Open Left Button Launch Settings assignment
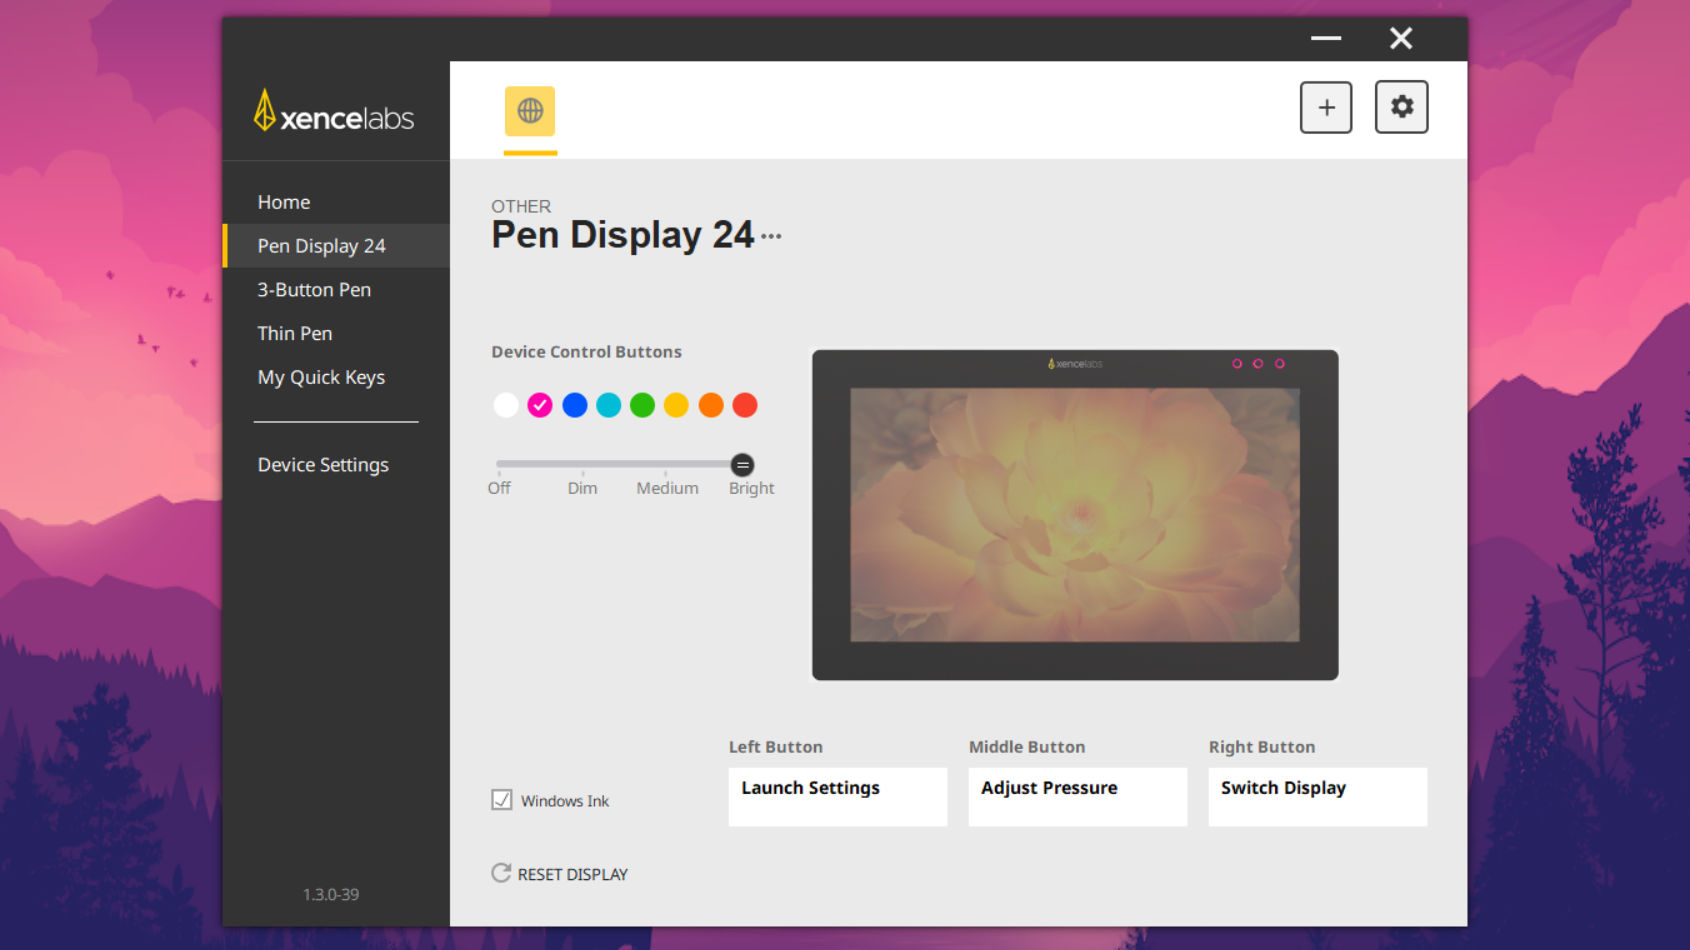The image size is (1690, 950). tap(838, 797)
